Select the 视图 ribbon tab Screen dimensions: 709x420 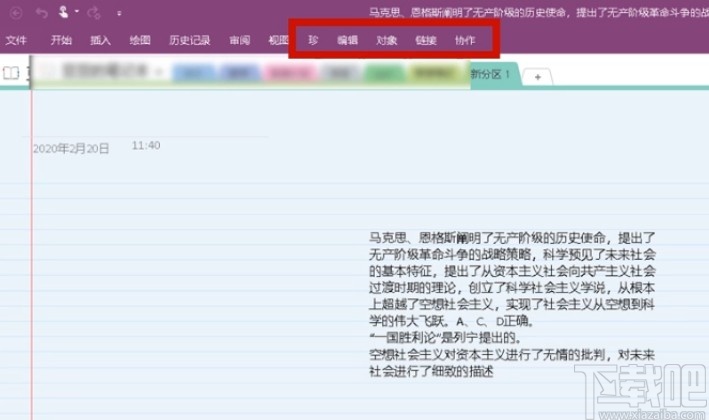click(x=278, y=40)
